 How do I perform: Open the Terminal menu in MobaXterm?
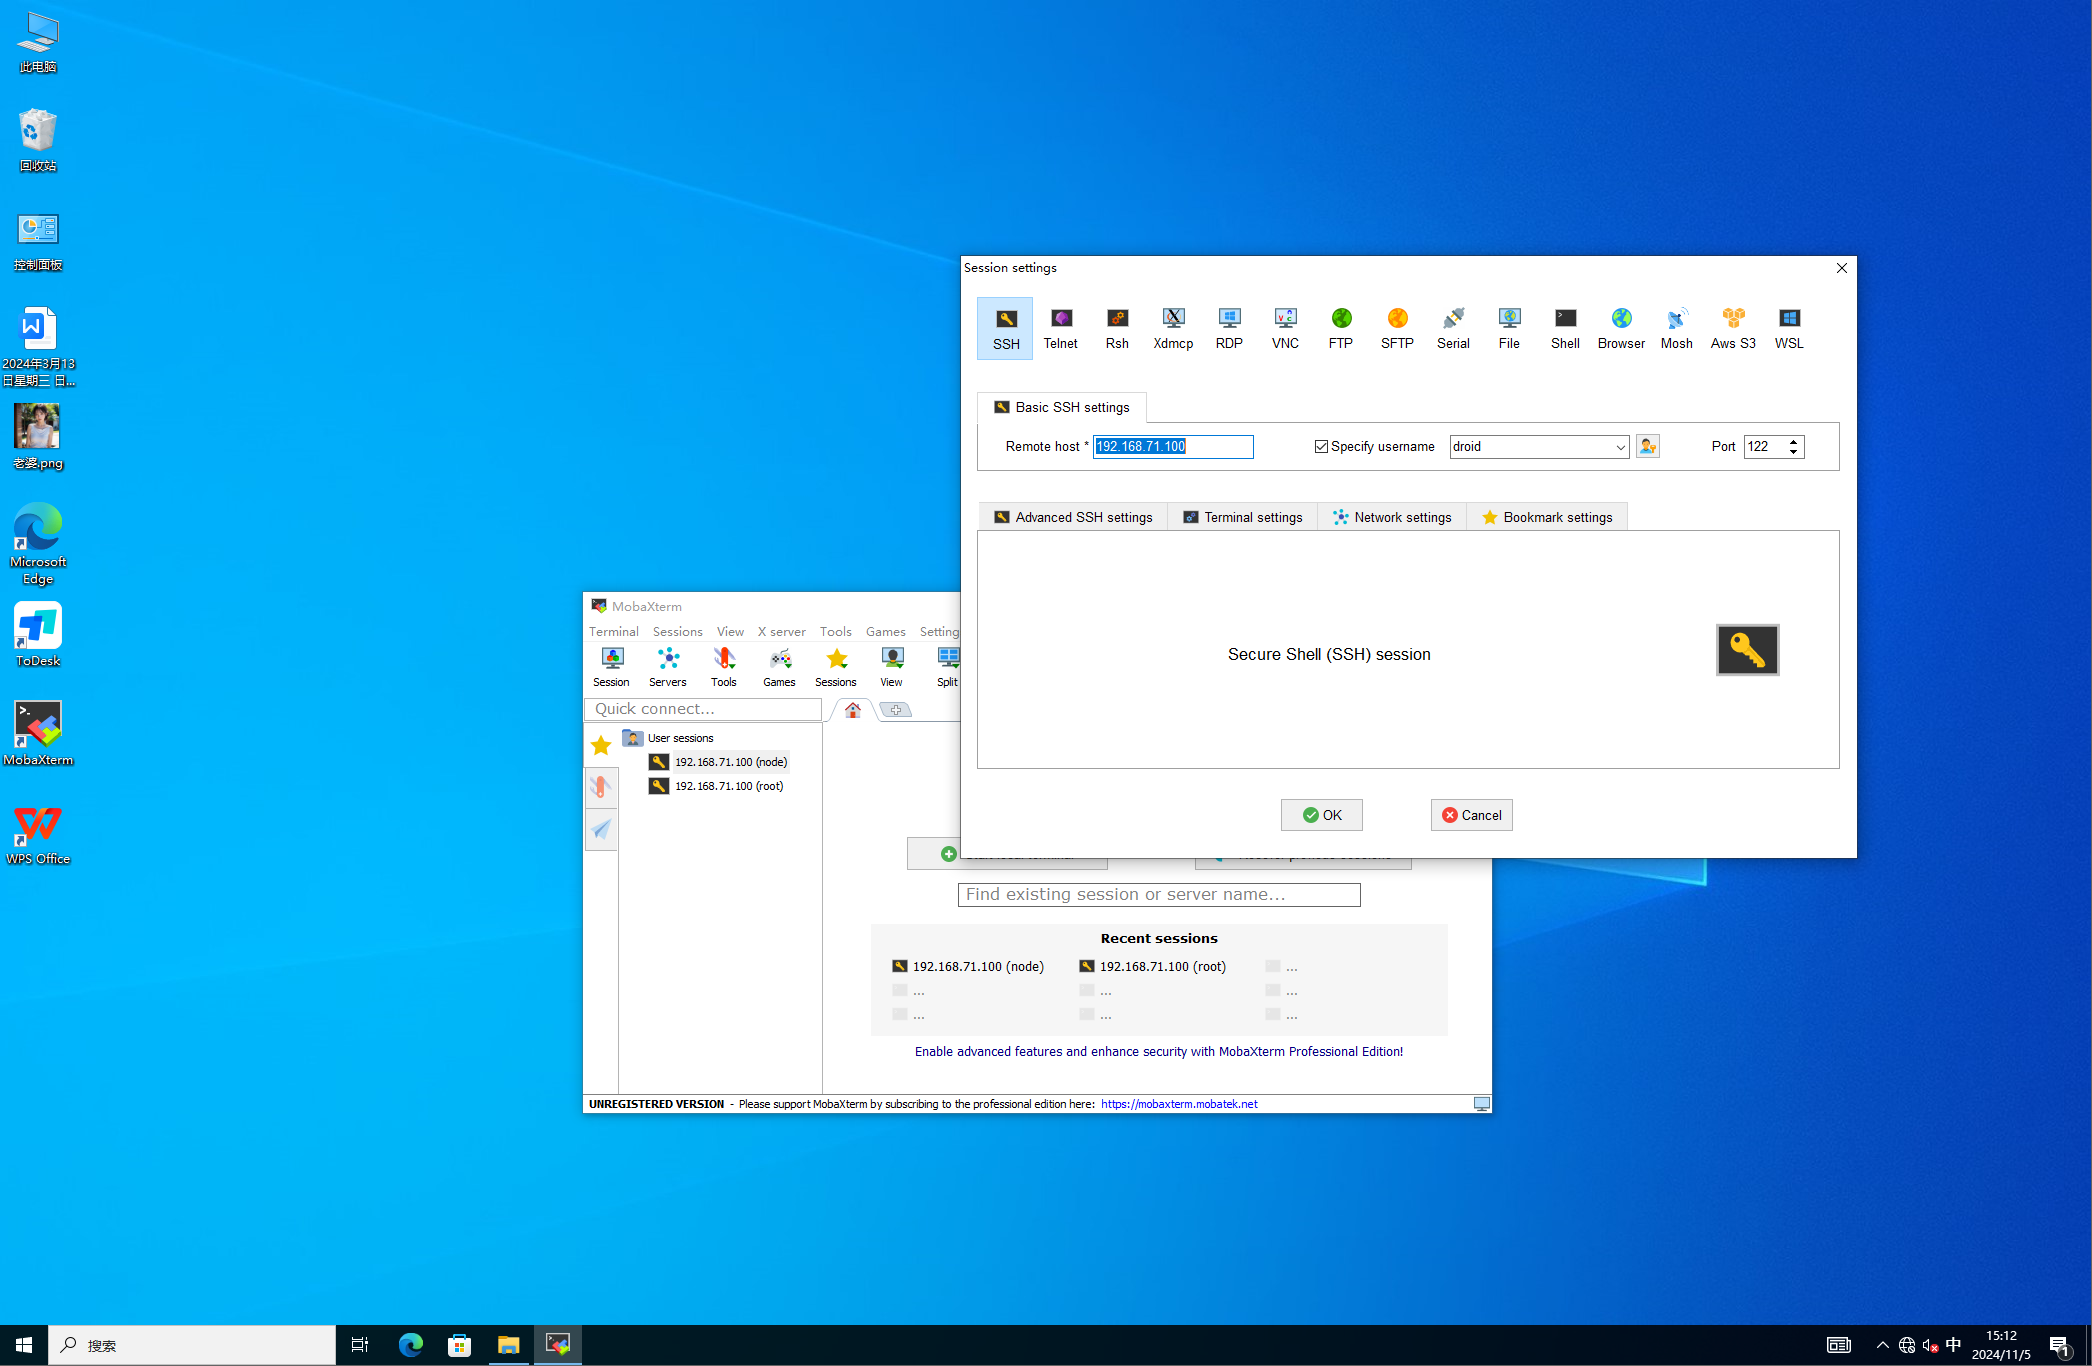[x=613, y=632]
